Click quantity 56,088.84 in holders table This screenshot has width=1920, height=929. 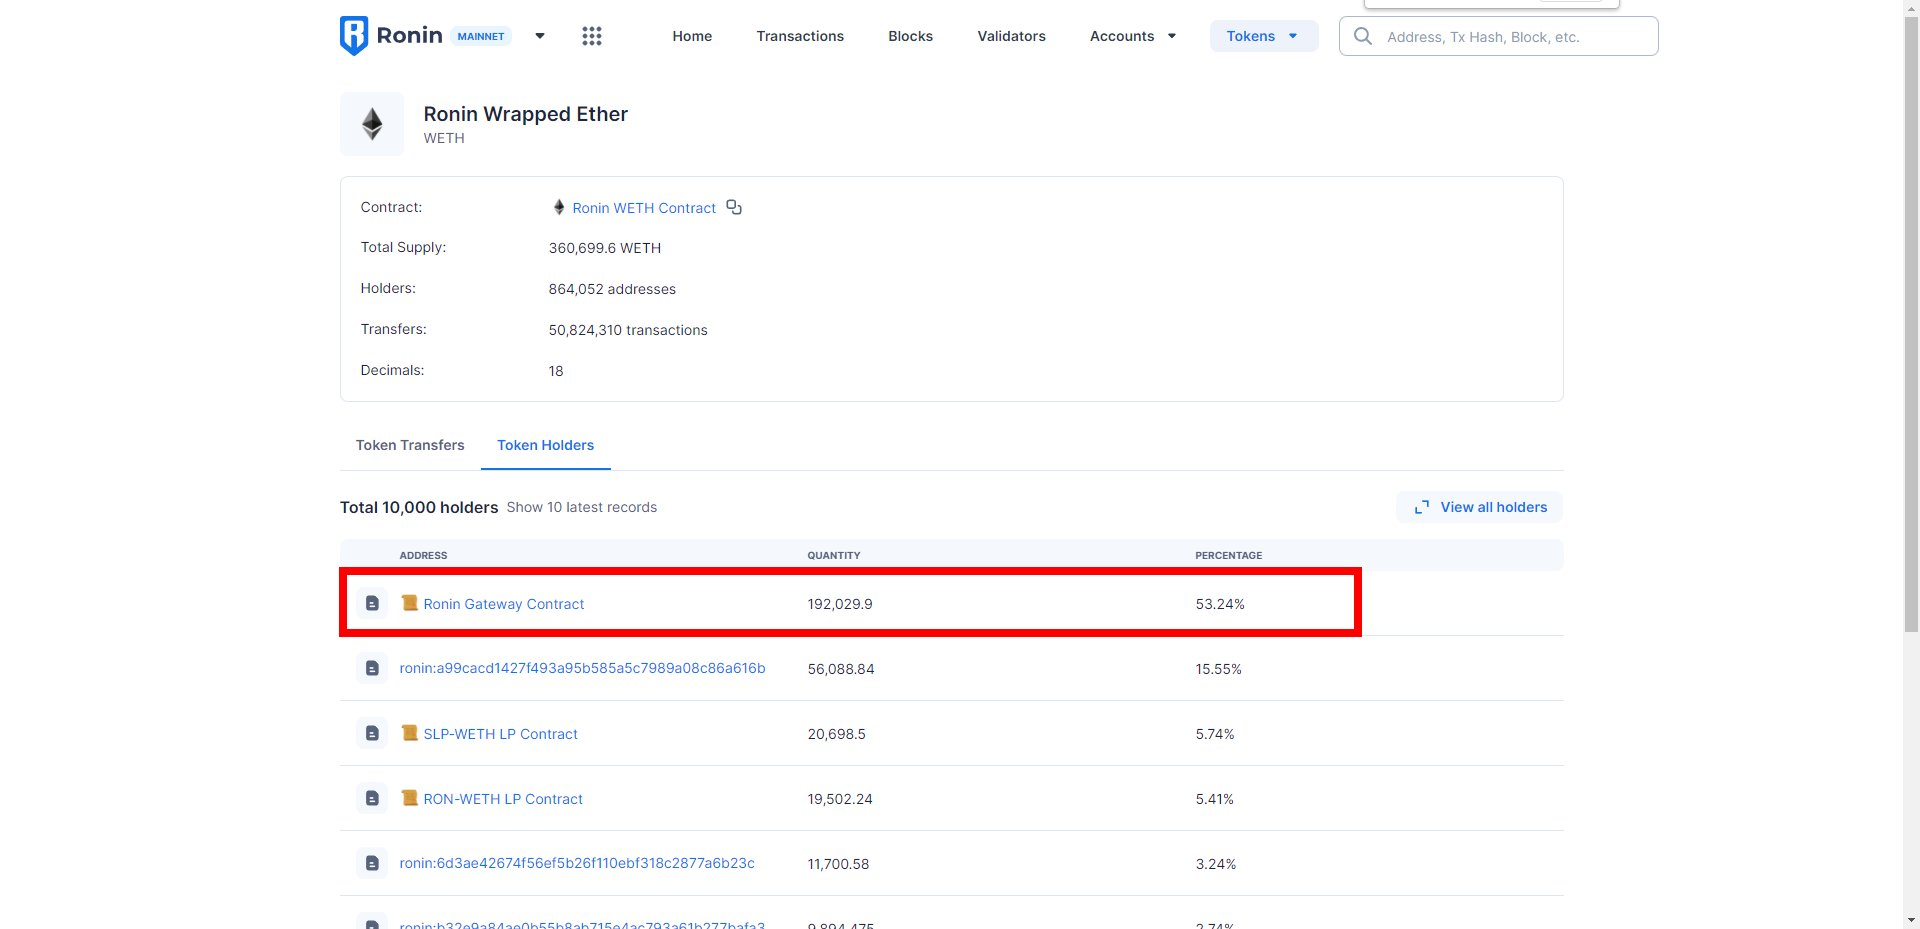pos(841,669)
